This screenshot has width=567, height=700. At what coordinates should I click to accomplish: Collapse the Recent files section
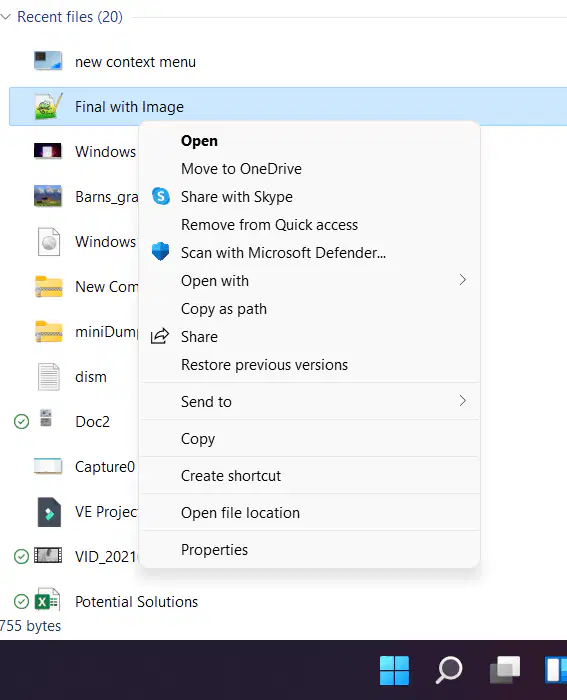pos(6,17)
